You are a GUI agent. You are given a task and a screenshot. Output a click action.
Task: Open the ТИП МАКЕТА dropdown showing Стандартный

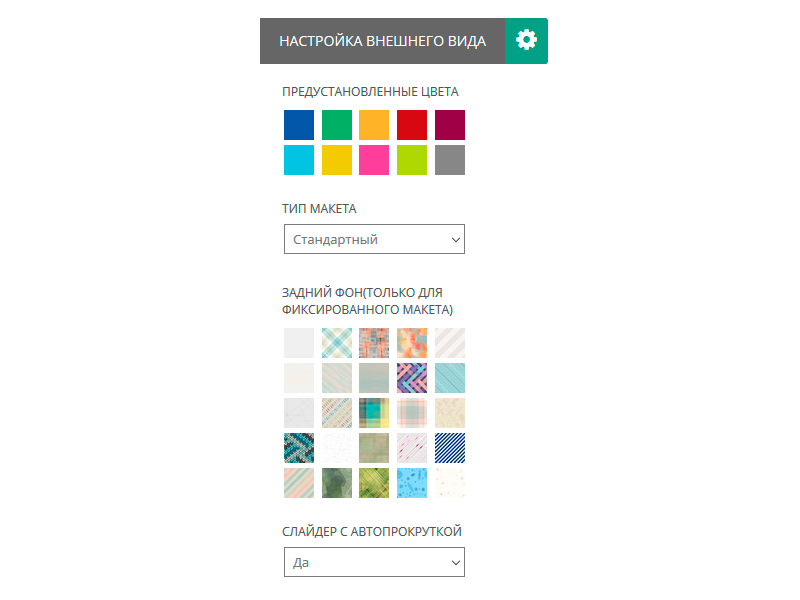click(374, 239)
